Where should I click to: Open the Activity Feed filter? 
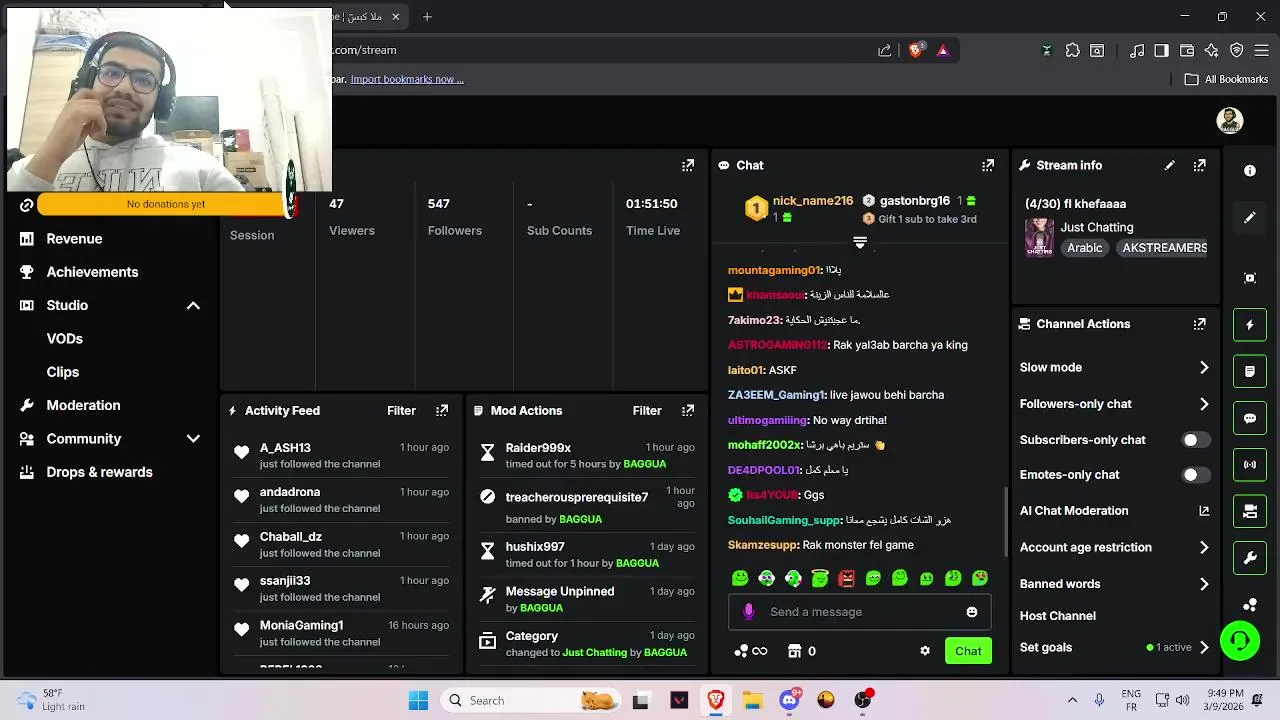point(401,410)
